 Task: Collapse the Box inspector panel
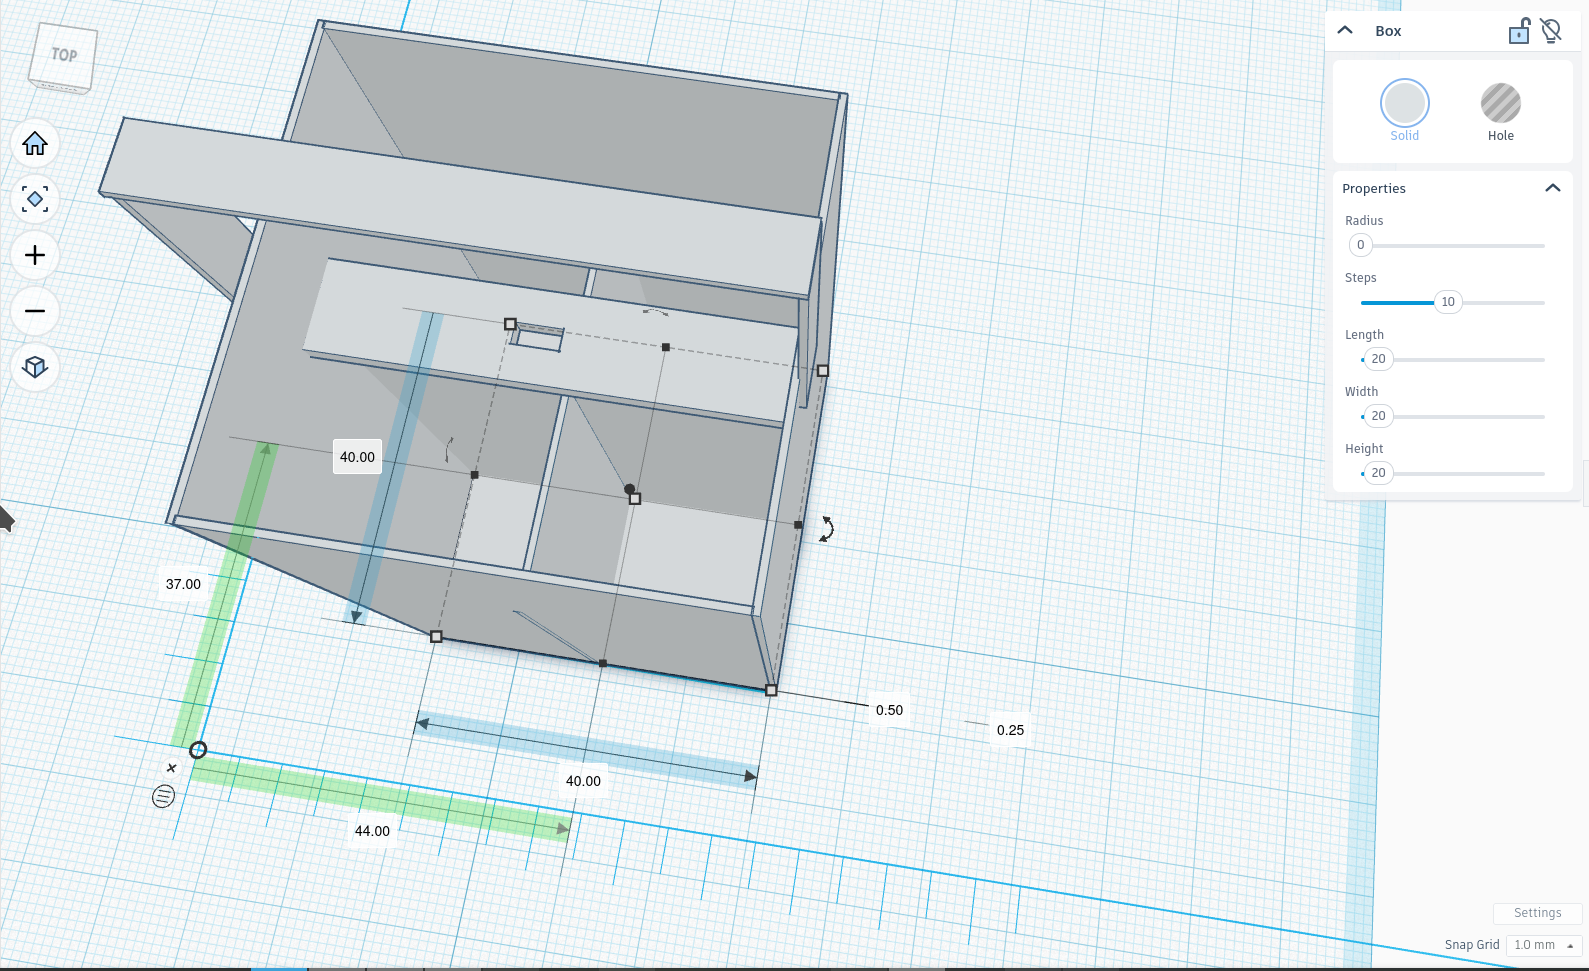pos(1345,30)
